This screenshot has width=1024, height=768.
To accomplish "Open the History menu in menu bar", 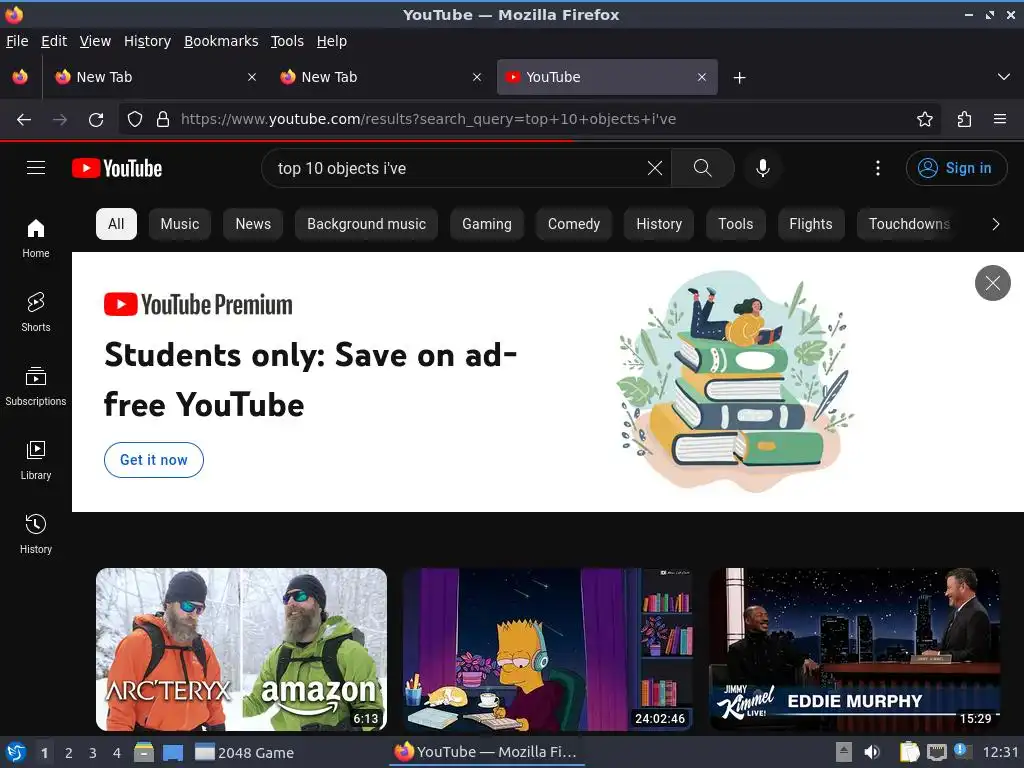I will pyautogui.click(x=147, y=41).
